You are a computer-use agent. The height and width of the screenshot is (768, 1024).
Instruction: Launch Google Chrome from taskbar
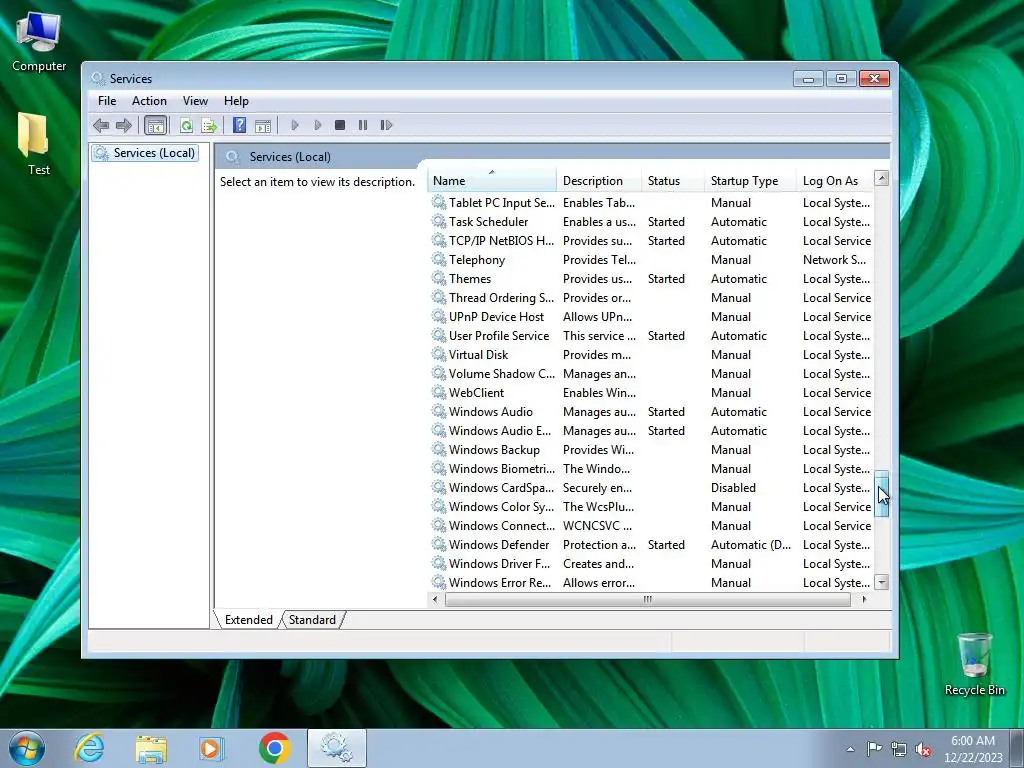pyautogui.click(x=274, y=748)
